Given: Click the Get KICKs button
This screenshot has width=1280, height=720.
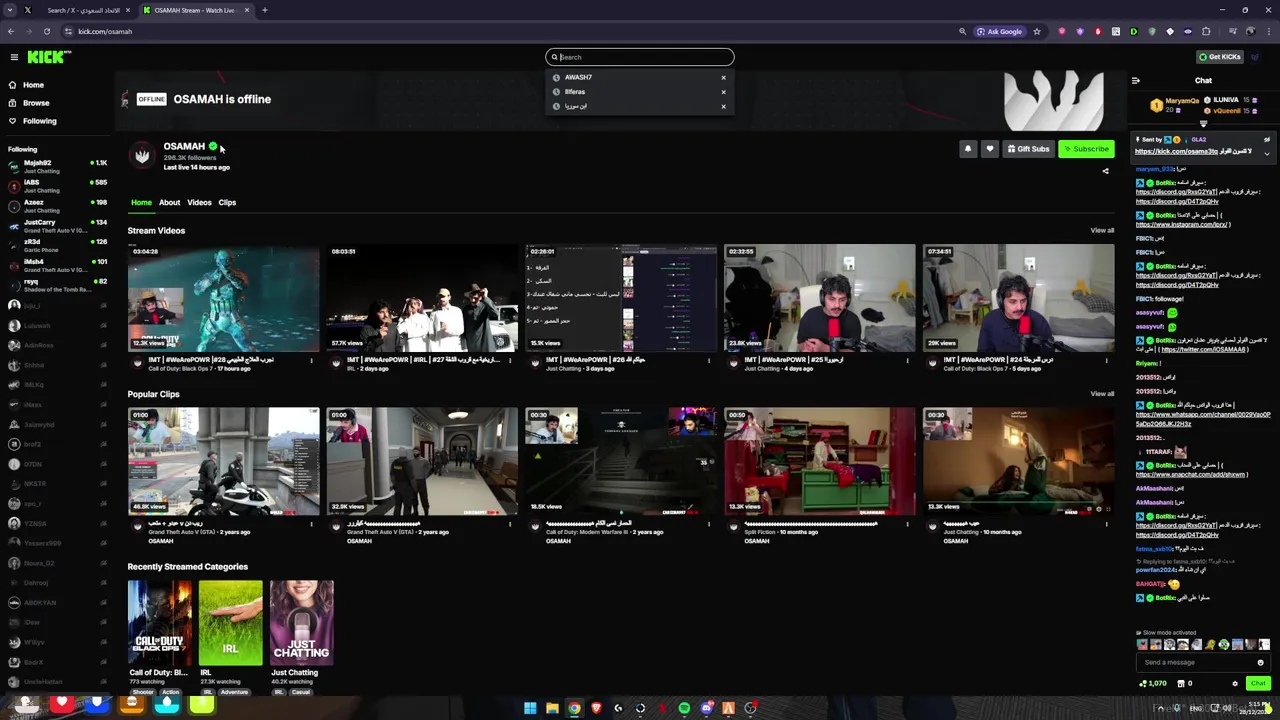Looking at the screenshot, I should pos(1220,57).
